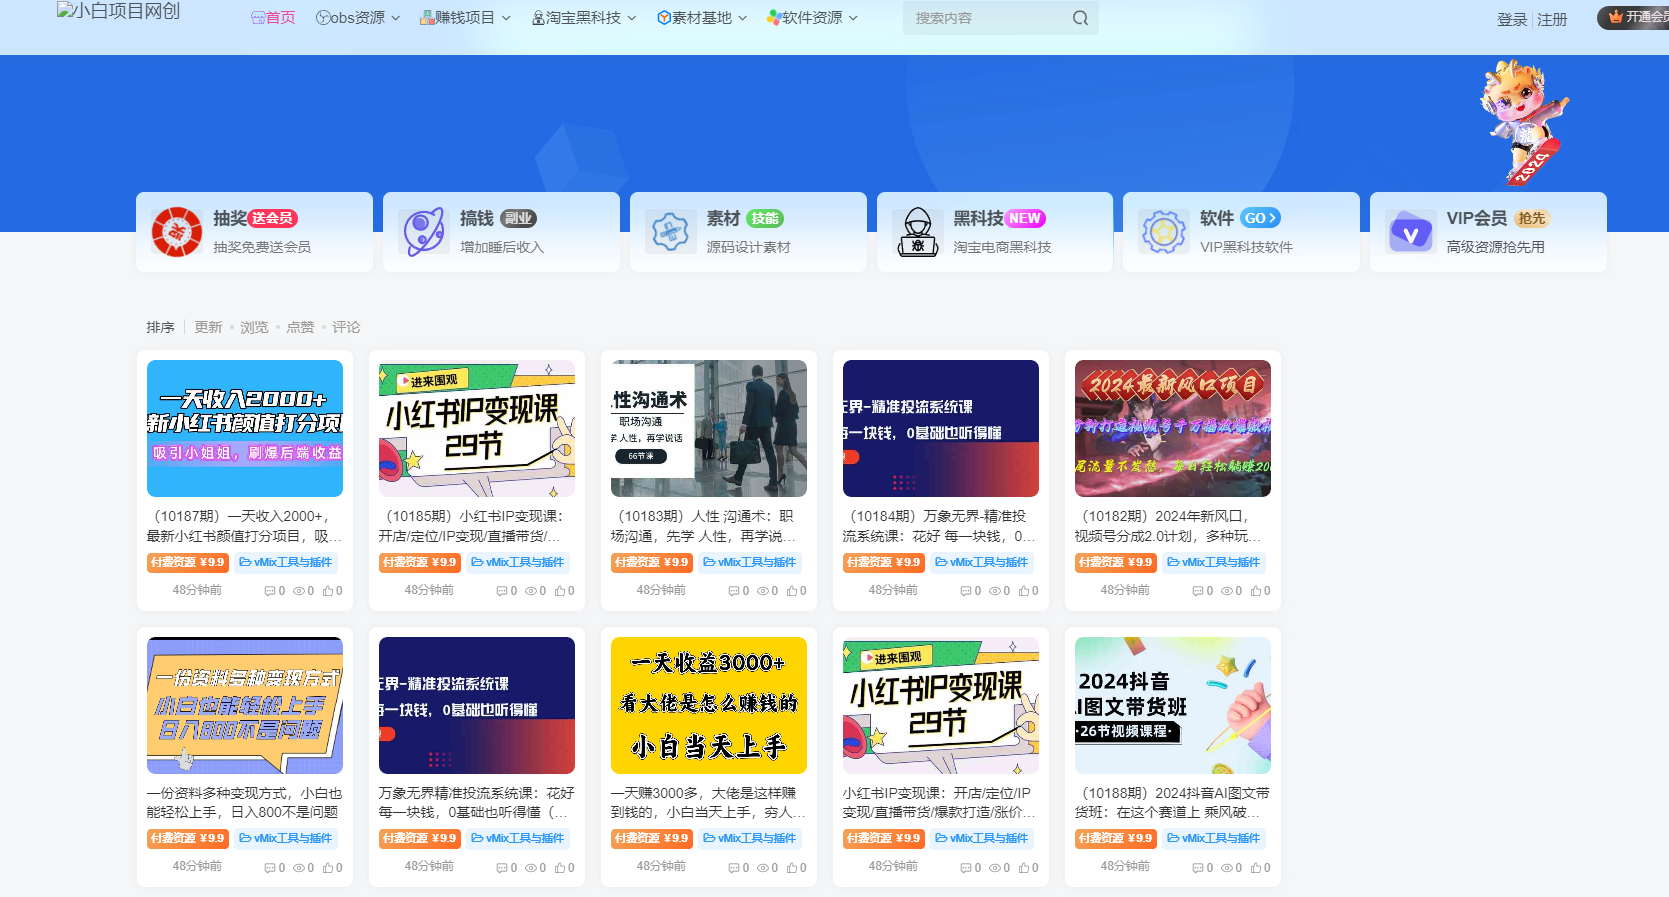Expand the obs资源 dropdown menu
This screenshot has height=897, width=1669.
click(358, 18)
